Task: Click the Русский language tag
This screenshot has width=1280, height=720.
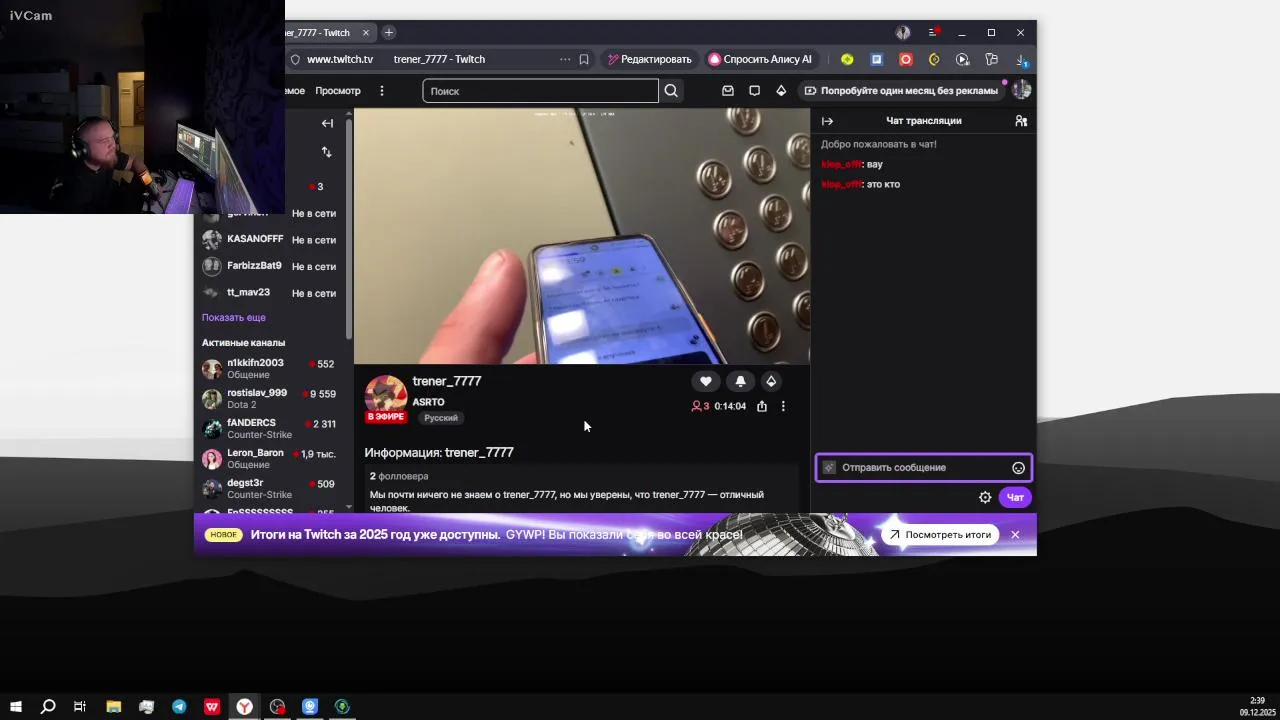Action: [441, 418]
